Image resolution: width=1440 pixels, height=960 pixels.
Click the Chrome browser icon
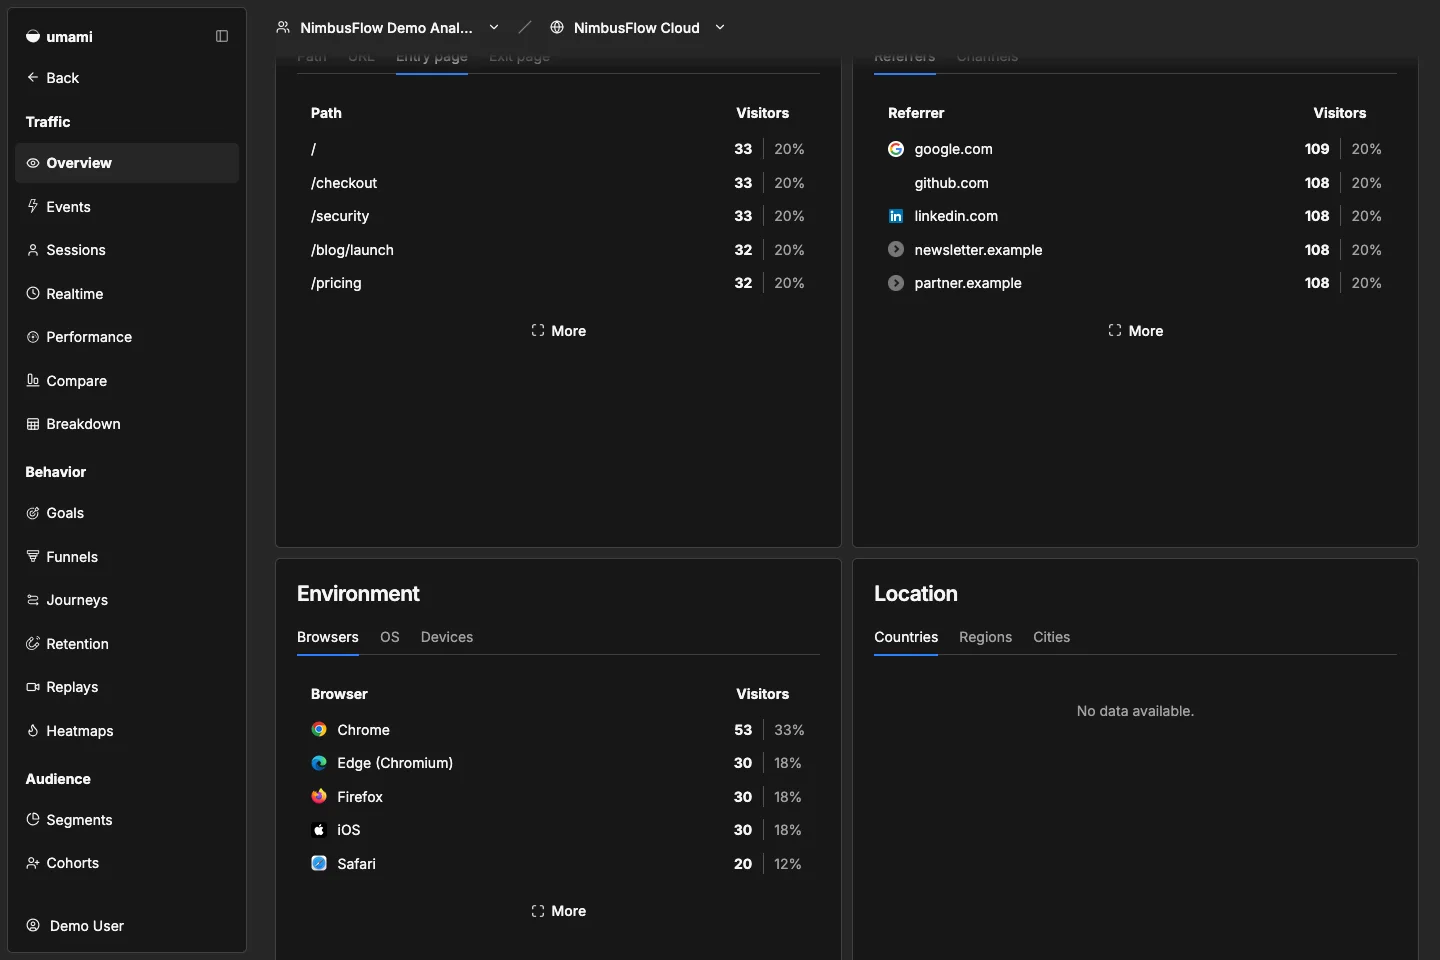coord(319,730)
